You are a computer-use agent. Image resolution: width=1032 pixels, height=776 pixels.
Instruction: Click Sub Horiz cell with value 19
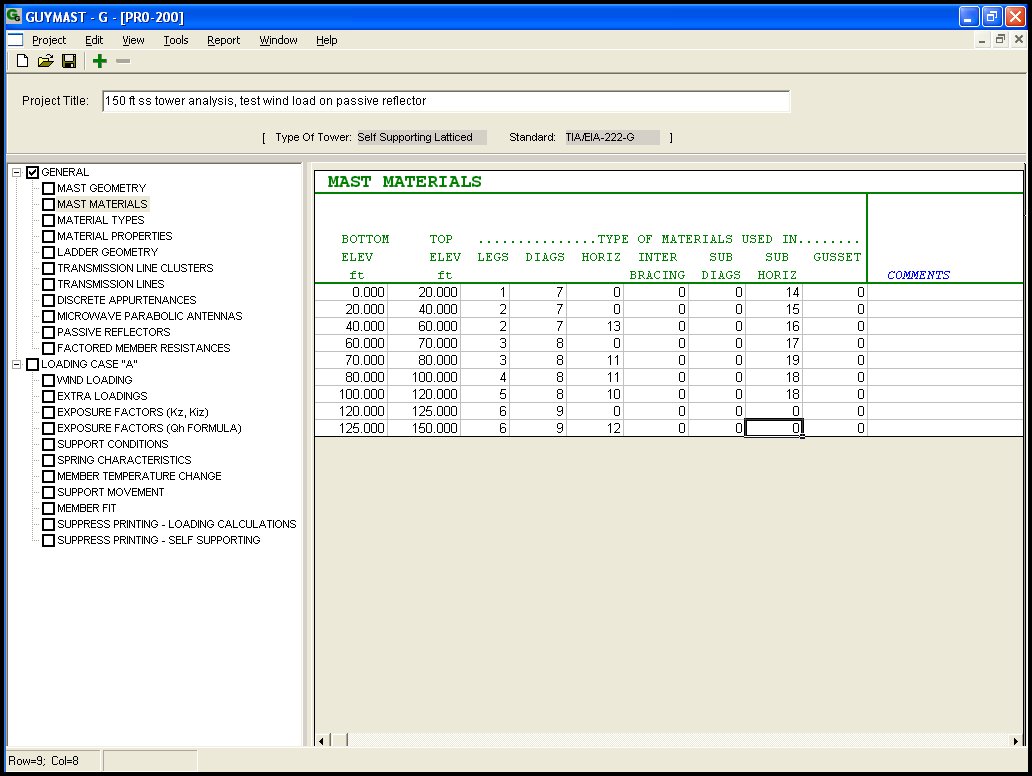click(x=774, y=361)
